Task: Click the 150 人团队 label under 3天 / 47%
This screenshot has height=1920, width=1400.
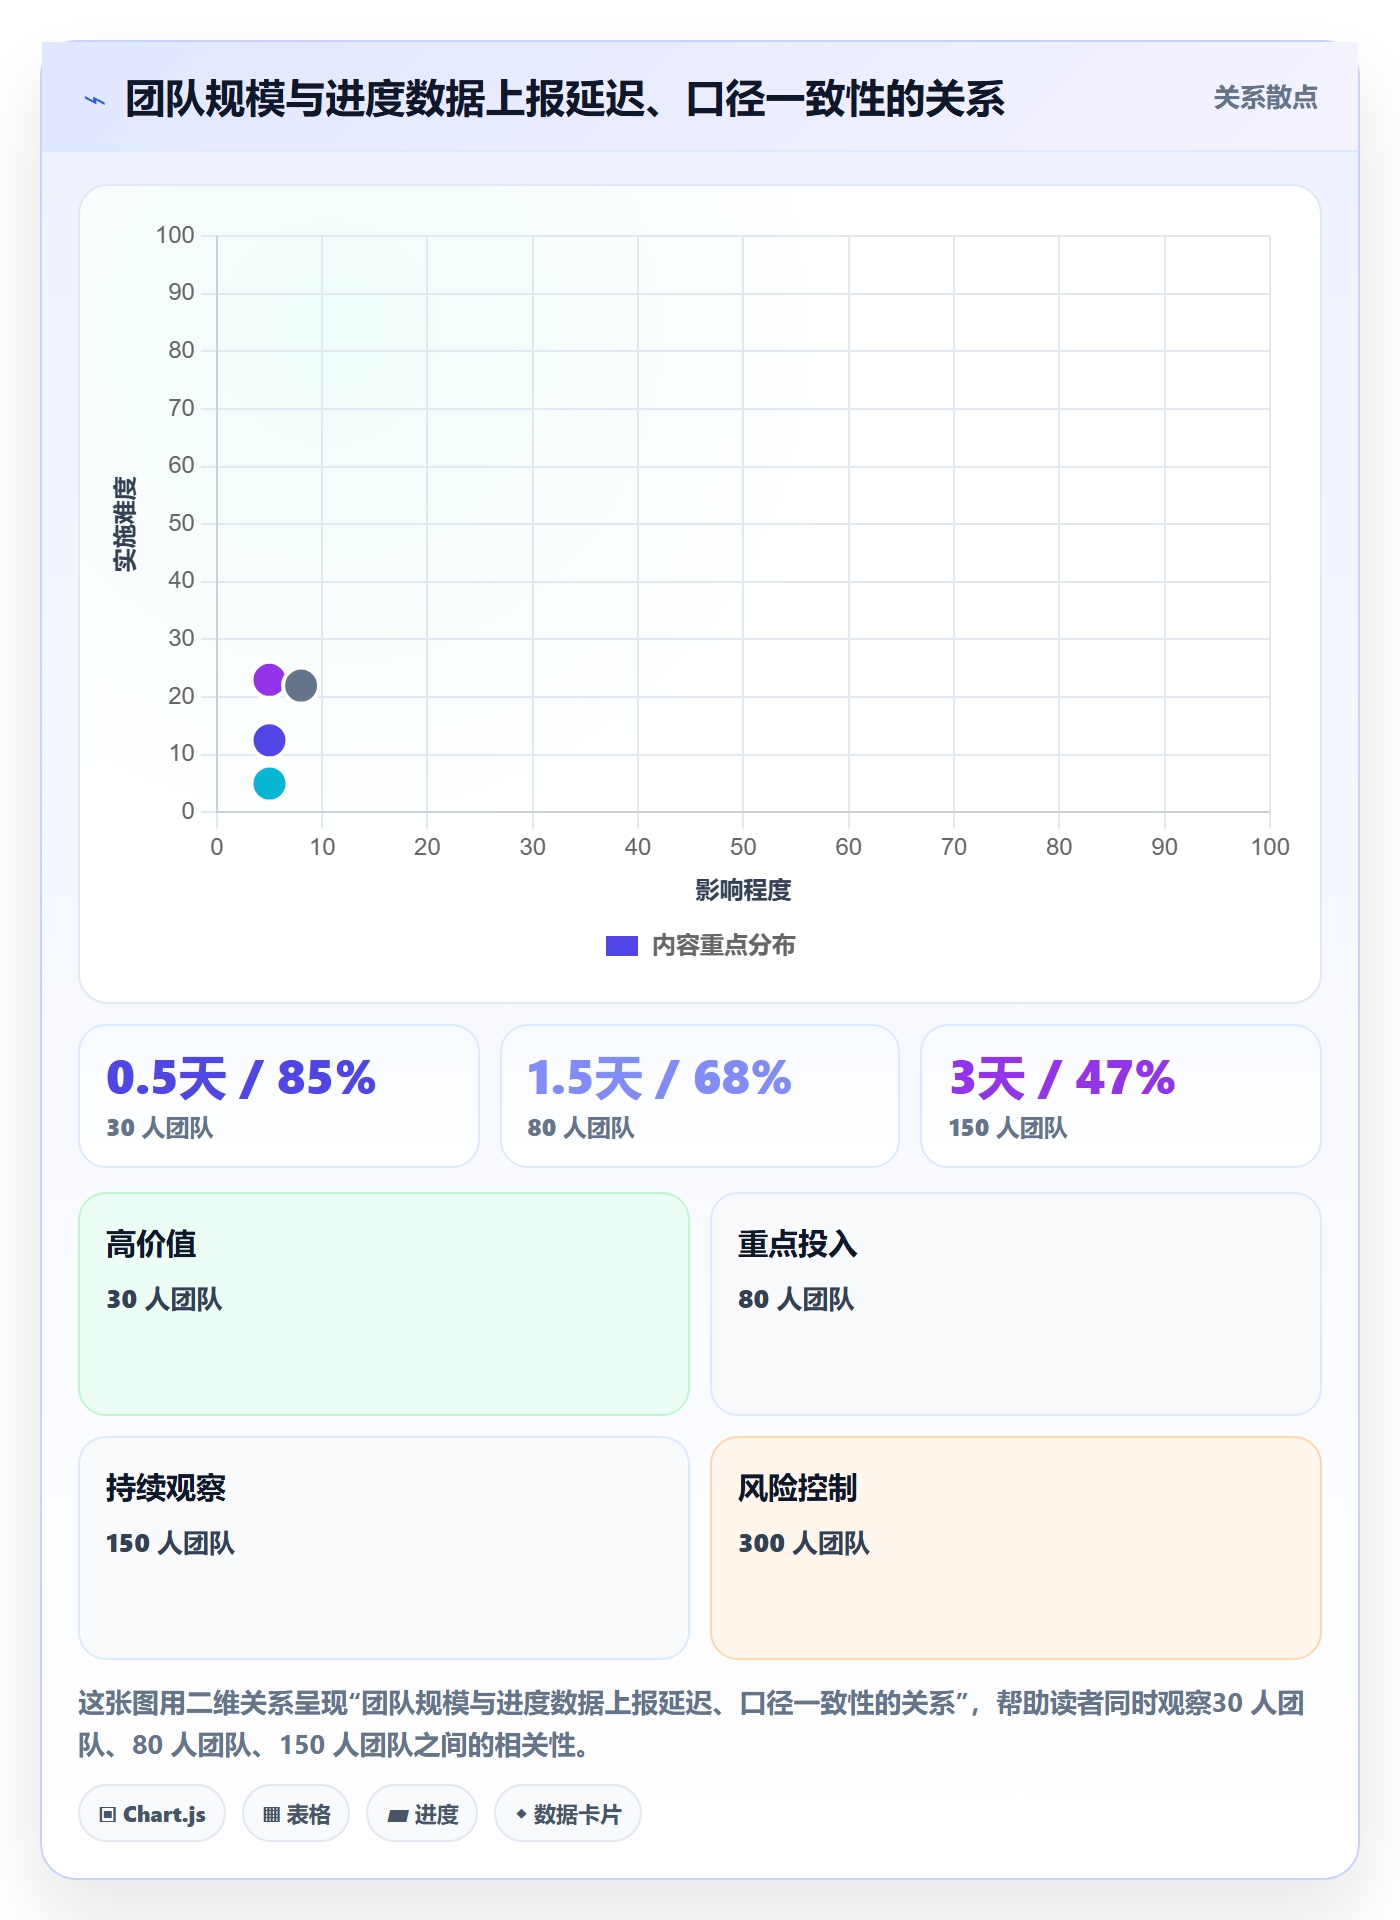Action: (1008, 1128)
